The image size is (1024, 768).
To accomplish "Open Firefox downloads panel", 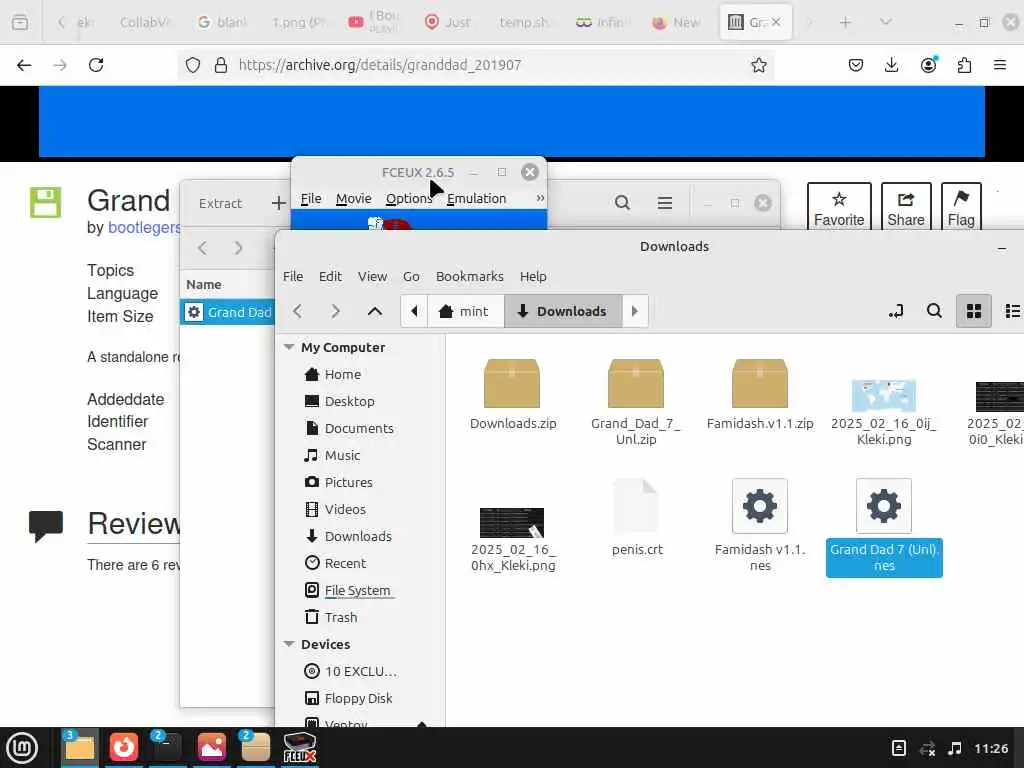I will [x=891, y=65].
